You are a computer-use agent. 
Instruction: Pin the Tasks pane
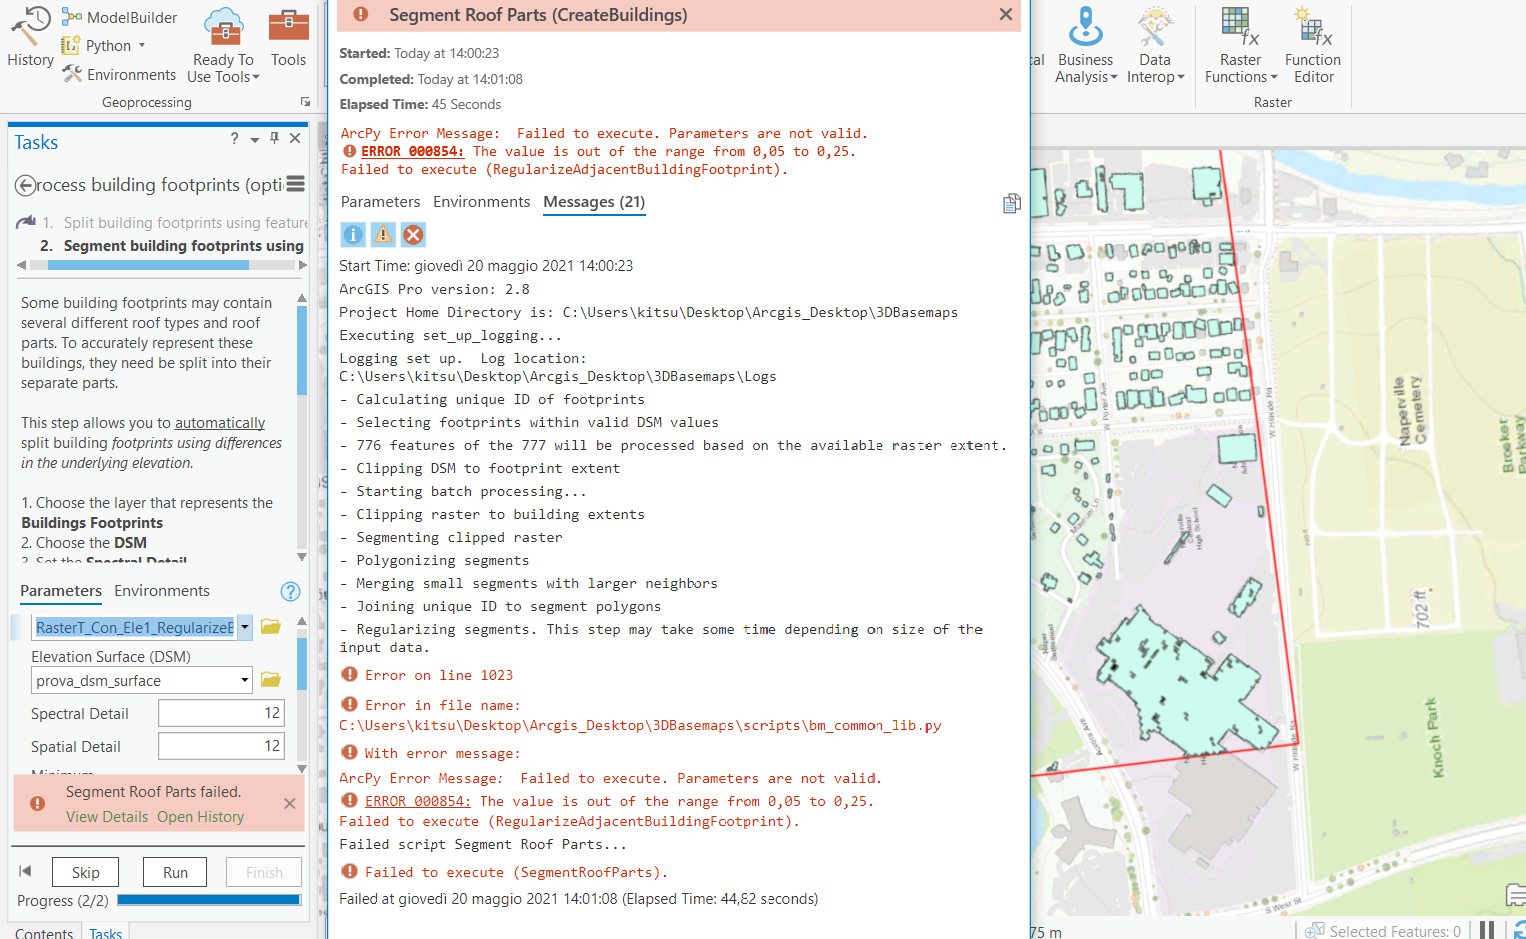[x=273, y=138]
